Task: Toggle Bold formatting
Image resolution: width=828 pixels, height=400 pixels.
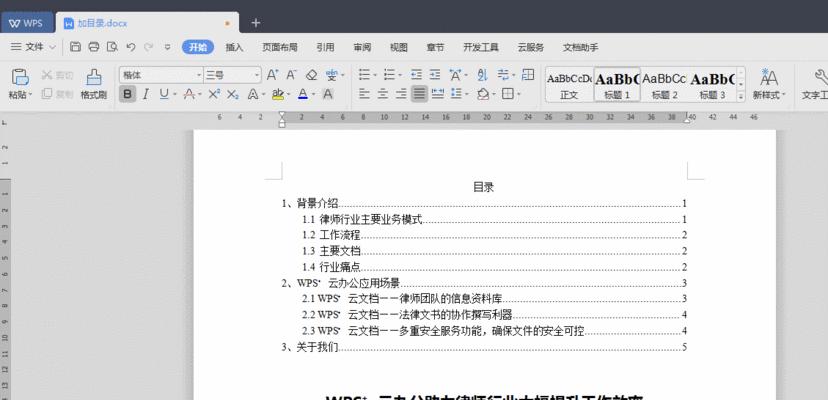Action: (127, 94)
